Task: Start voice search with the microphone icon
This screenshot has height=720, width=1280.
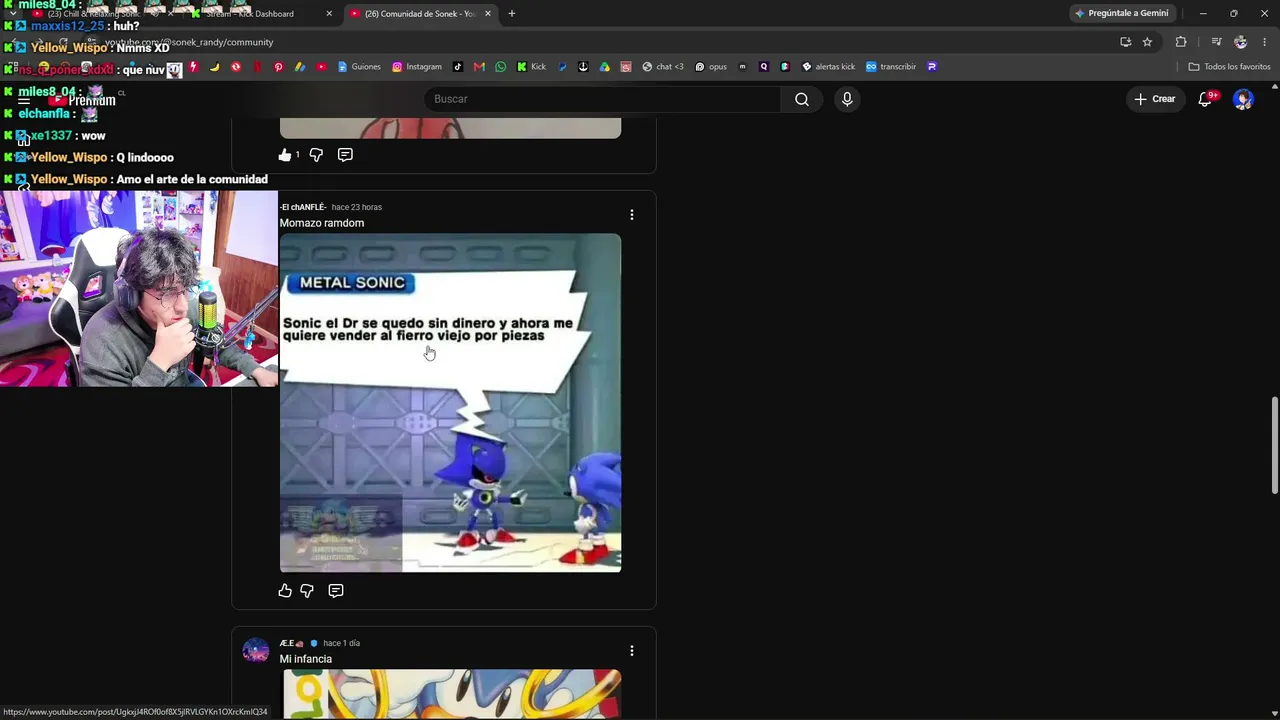Action: click(x=847, y=99)
